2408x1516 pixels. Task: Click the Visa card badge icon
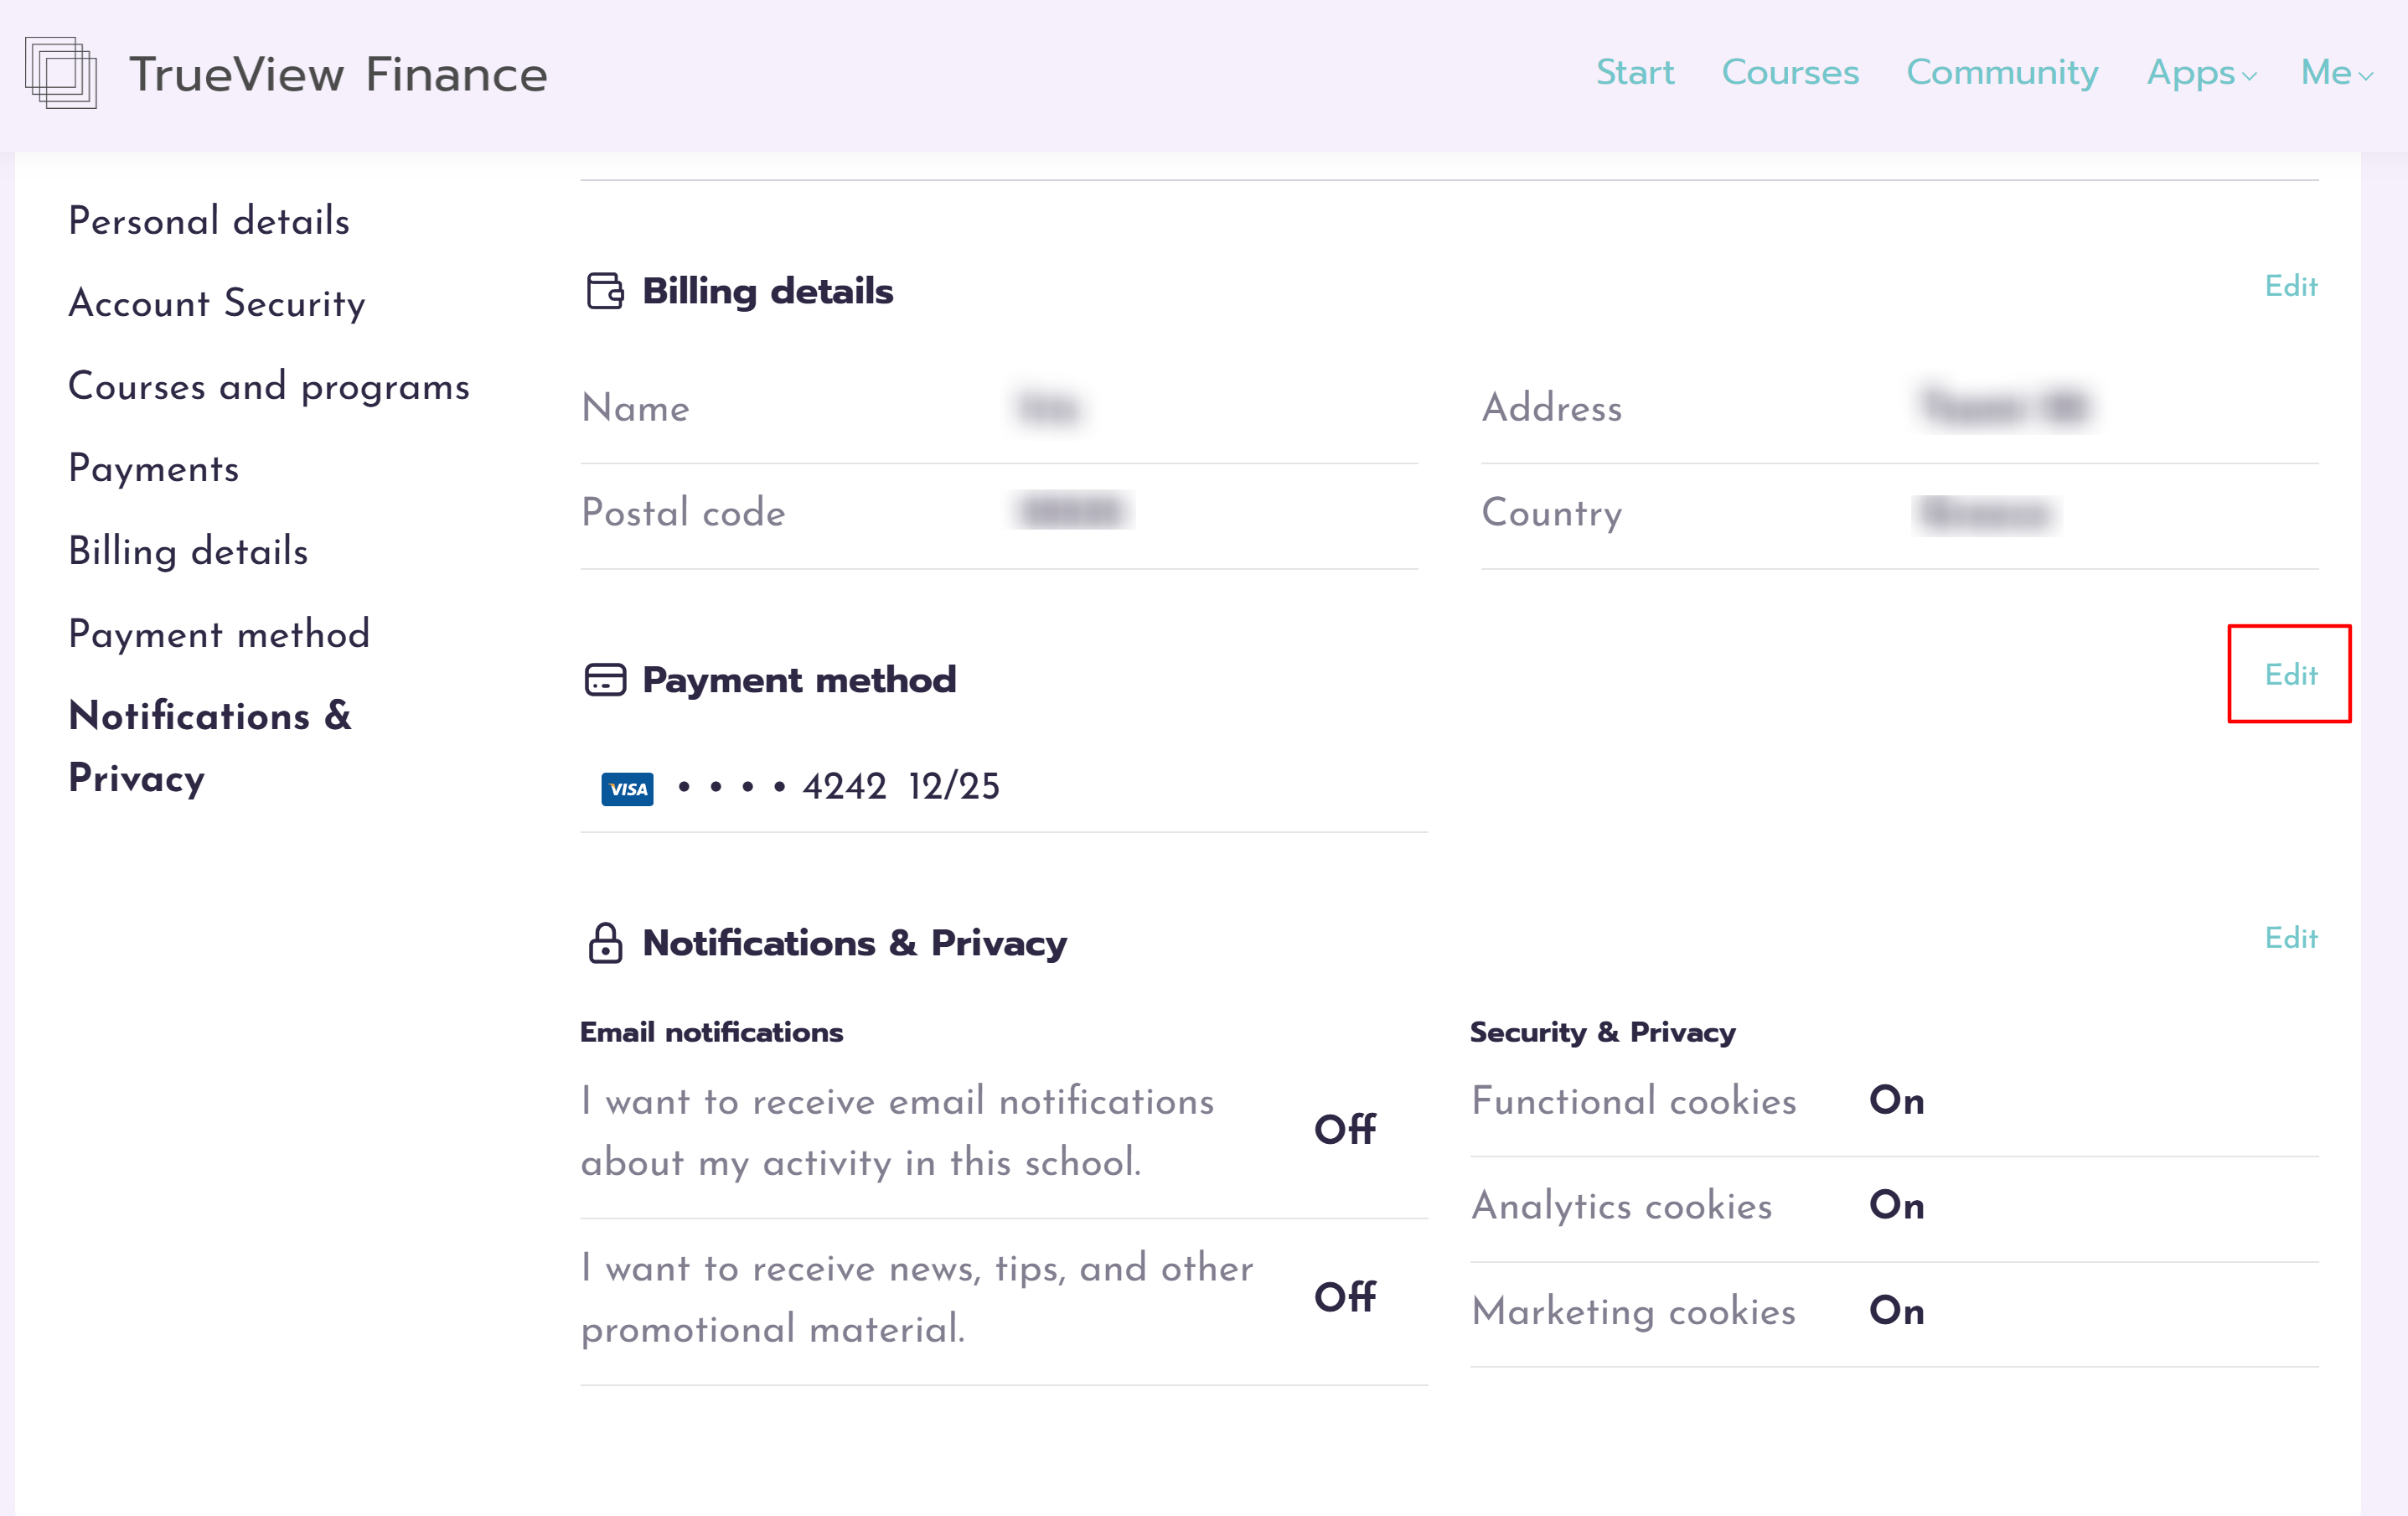(627, 789)
